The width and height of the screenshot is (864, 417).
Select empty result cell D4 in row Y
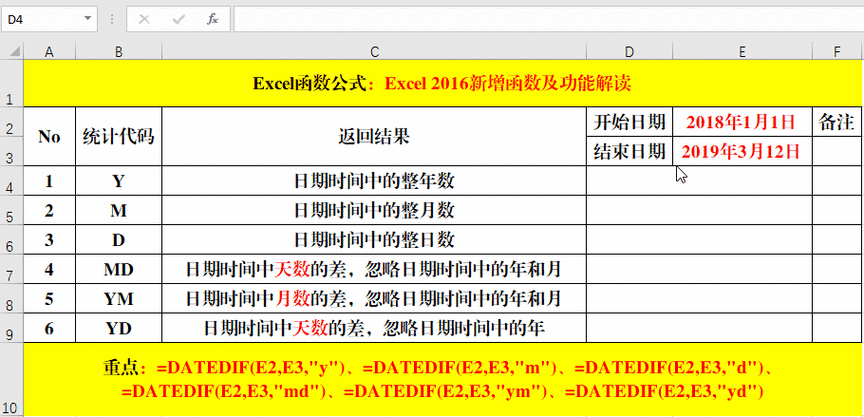click(699, 181)
